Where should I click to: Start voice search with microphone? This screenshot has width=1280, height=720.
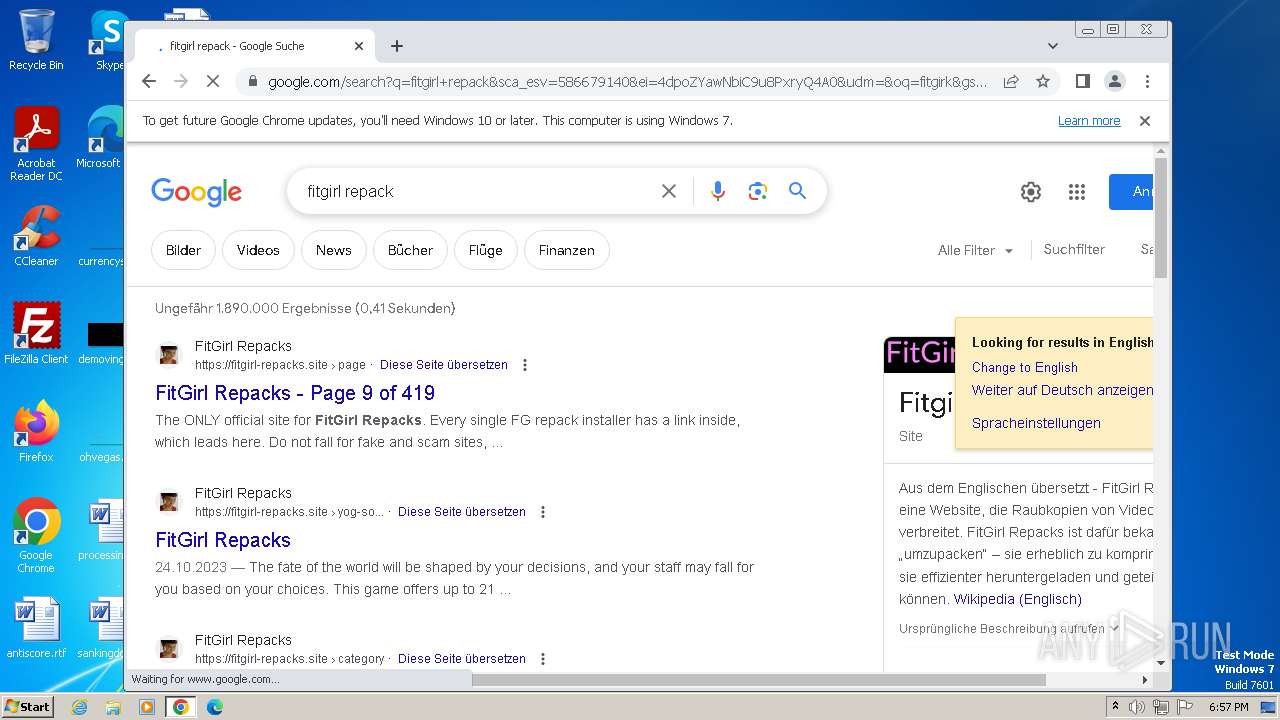(x=717, y=191)
